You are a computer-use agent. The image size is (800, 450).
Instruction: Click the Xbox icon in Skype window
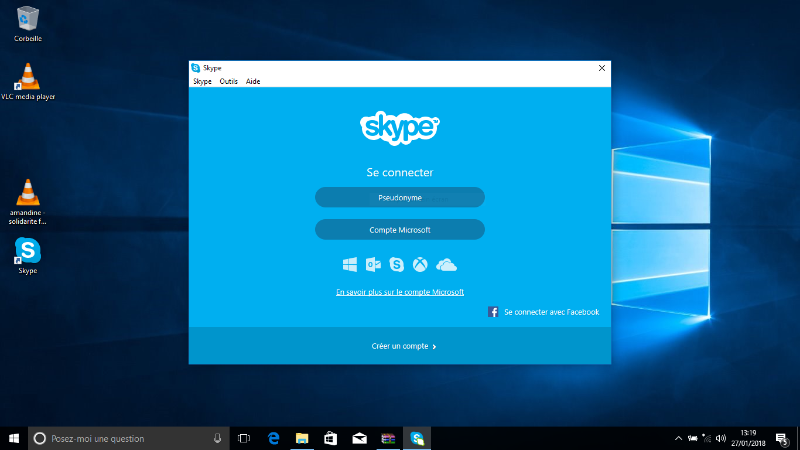(x=420, y=265)
